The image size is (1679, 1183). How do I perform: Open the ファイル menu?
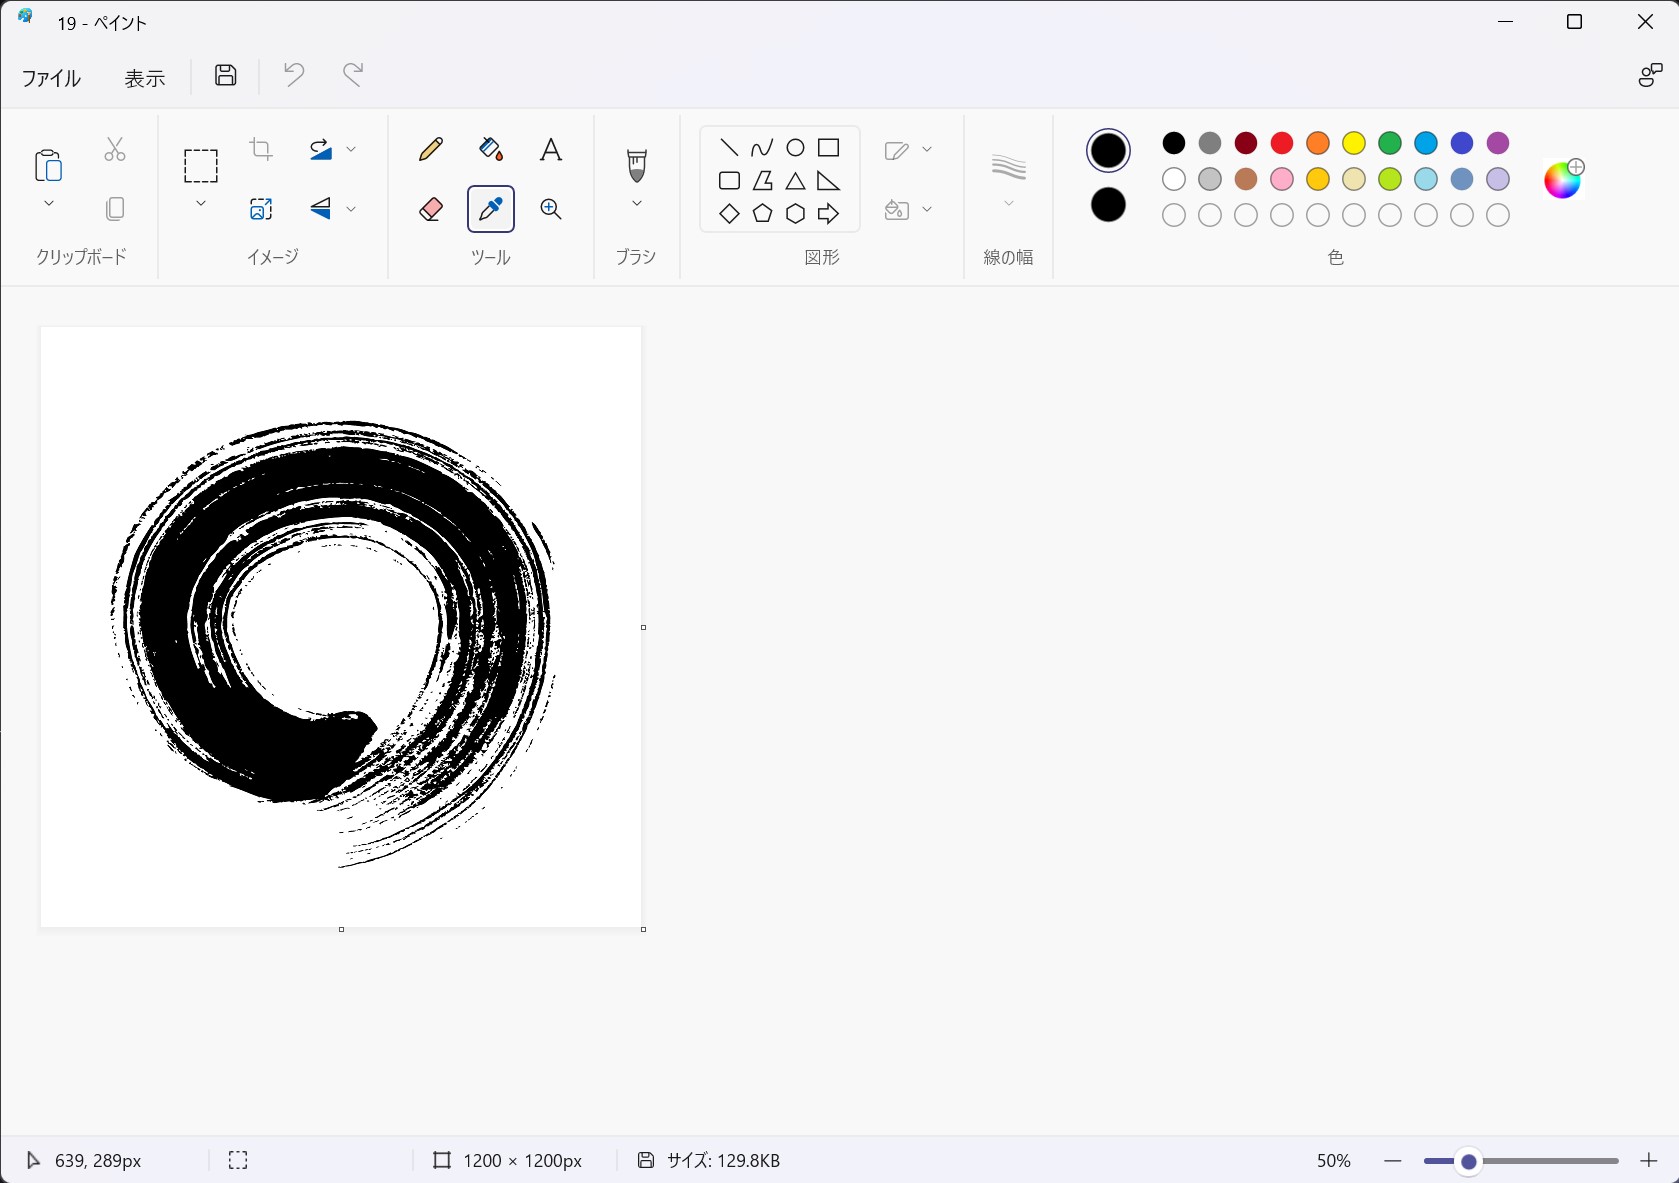pyautogui.click(x=51, y=78)
